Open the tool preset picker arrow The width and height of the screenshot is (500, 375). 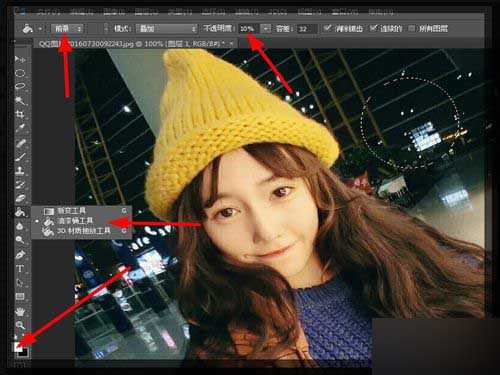40,29
